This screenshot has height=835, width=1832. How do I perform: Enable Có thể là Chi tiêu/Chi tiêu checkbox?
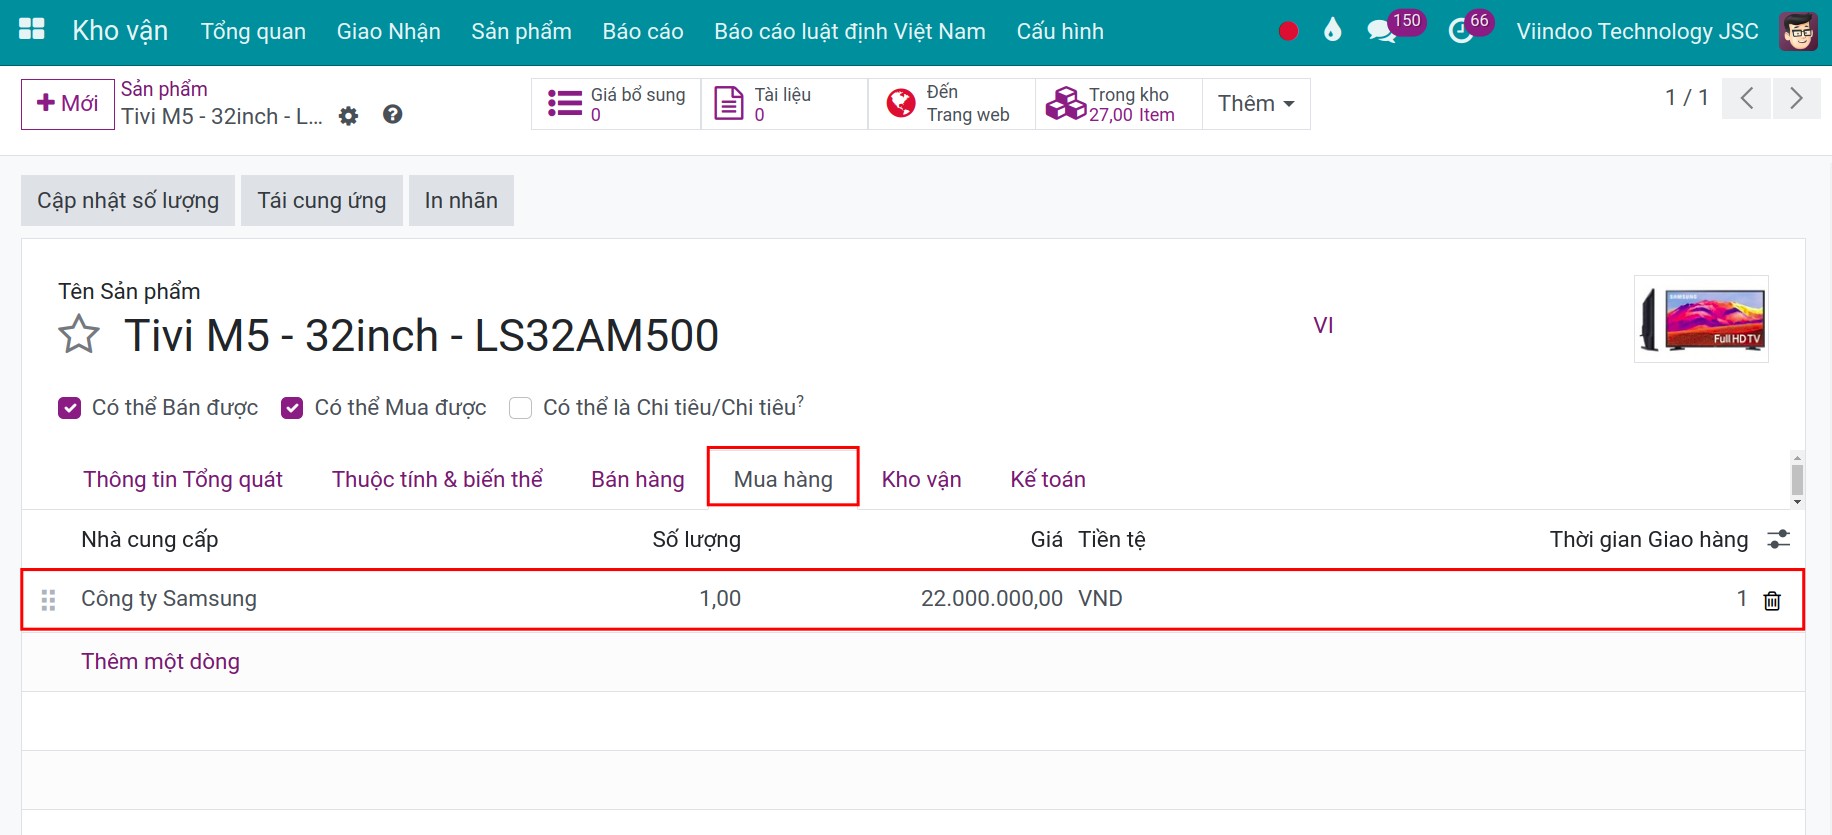pyautogui.click(x=520, y=408)
